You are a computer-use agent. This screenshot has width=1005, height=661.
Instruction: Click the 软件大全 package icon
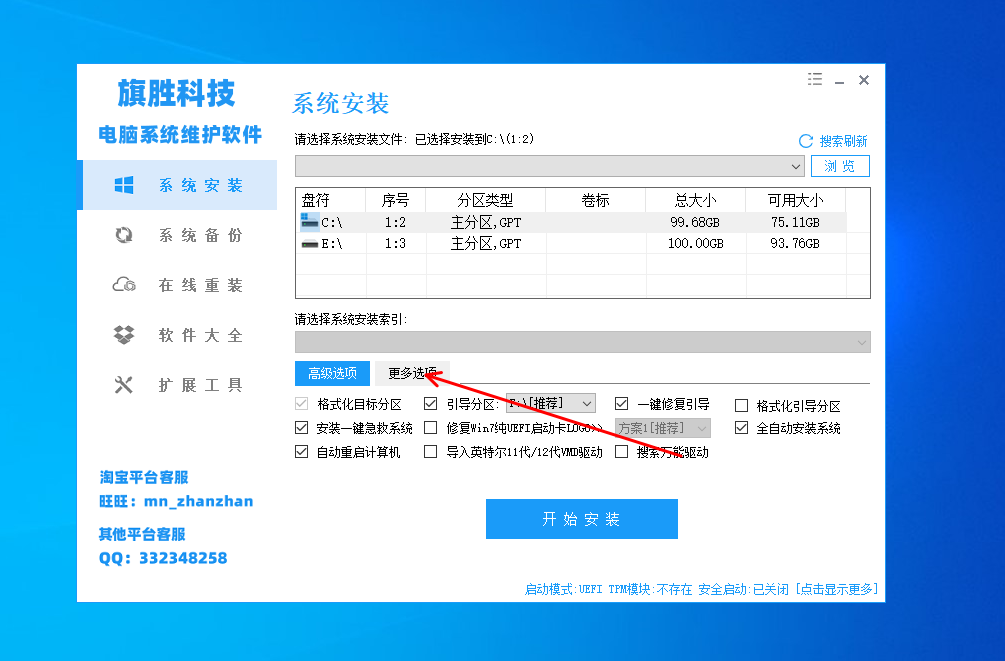click(x=124, y=335)
